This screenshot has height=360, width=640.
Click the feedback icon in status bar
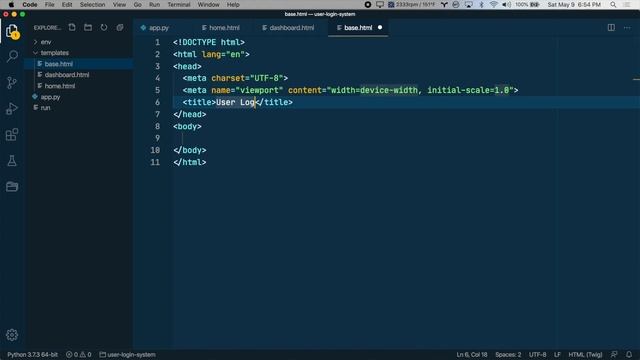tap(614, 354)
